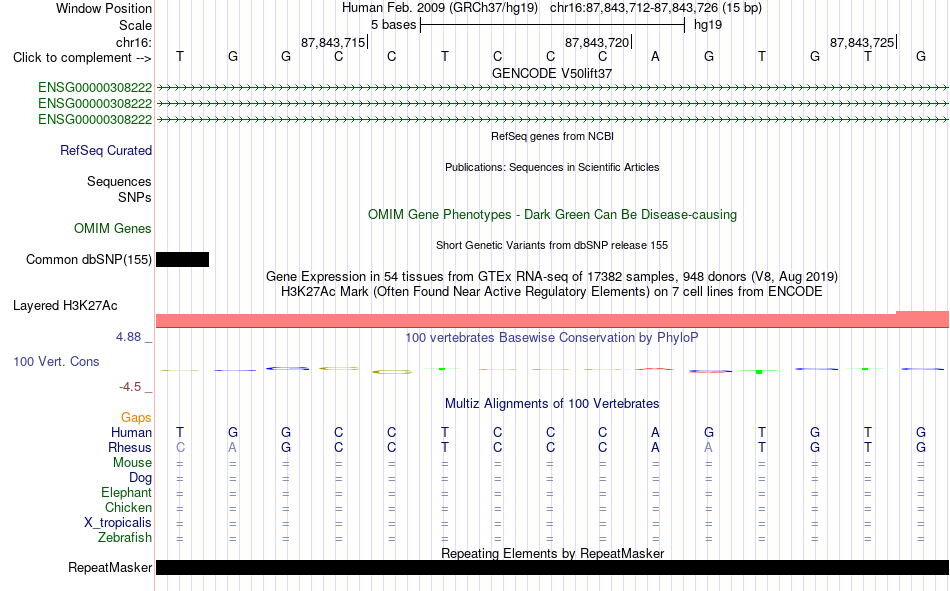Click the common dbSNP variant black block

coord(182,259)
